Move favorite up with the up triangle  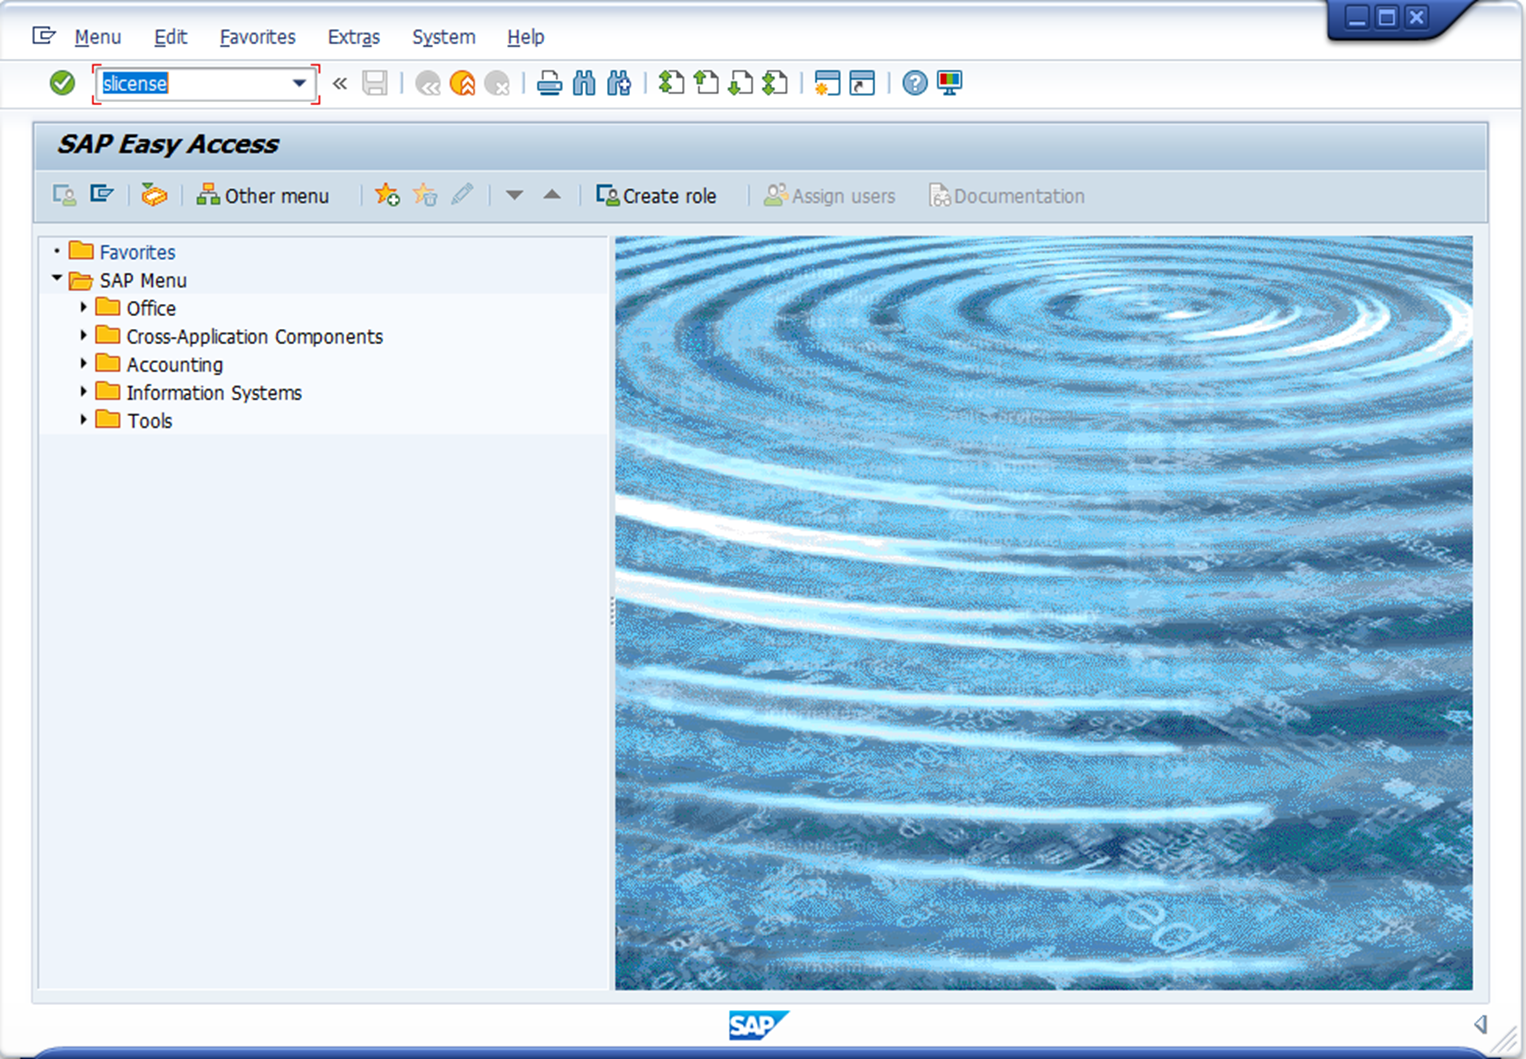click(x=552, y=195)
